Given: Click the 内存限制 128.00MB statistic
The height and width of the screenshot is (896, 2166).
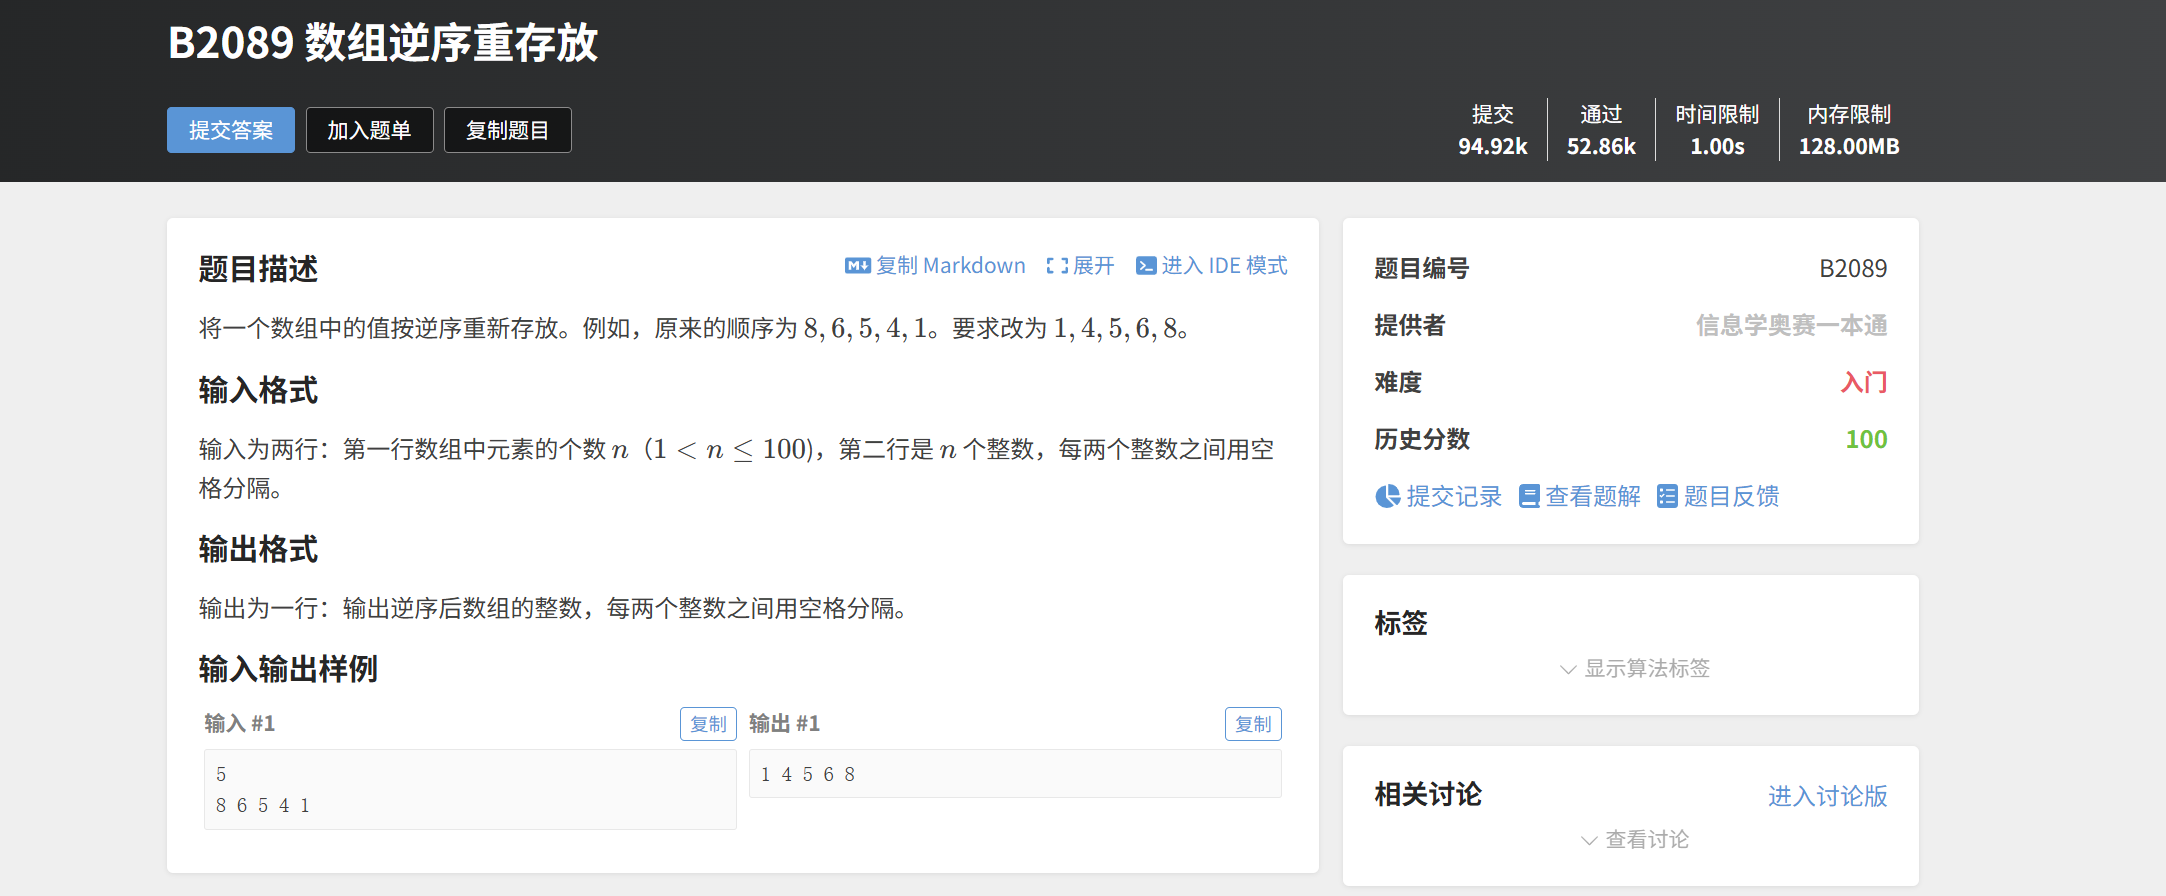Looking at the screenshot, I should pyautogui.click(x=1849, y=130).
